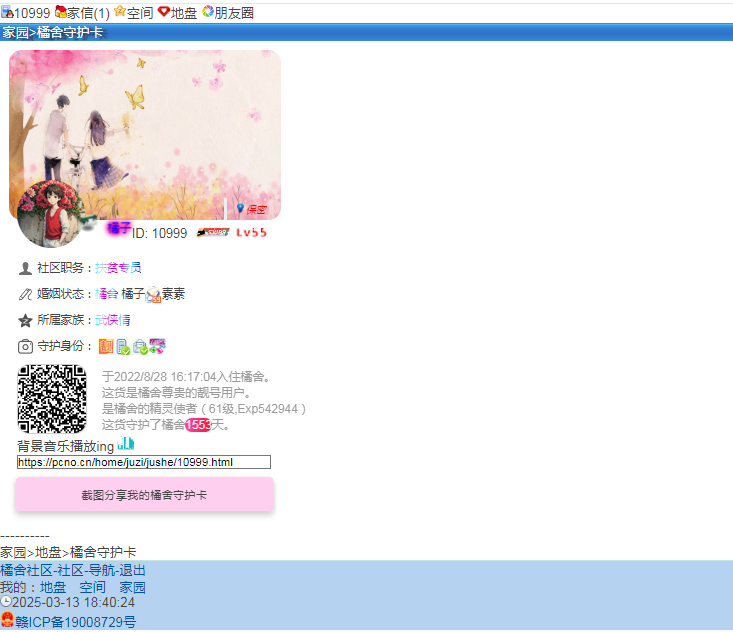
Task: Click the QR code image
Action: point(52,399)
